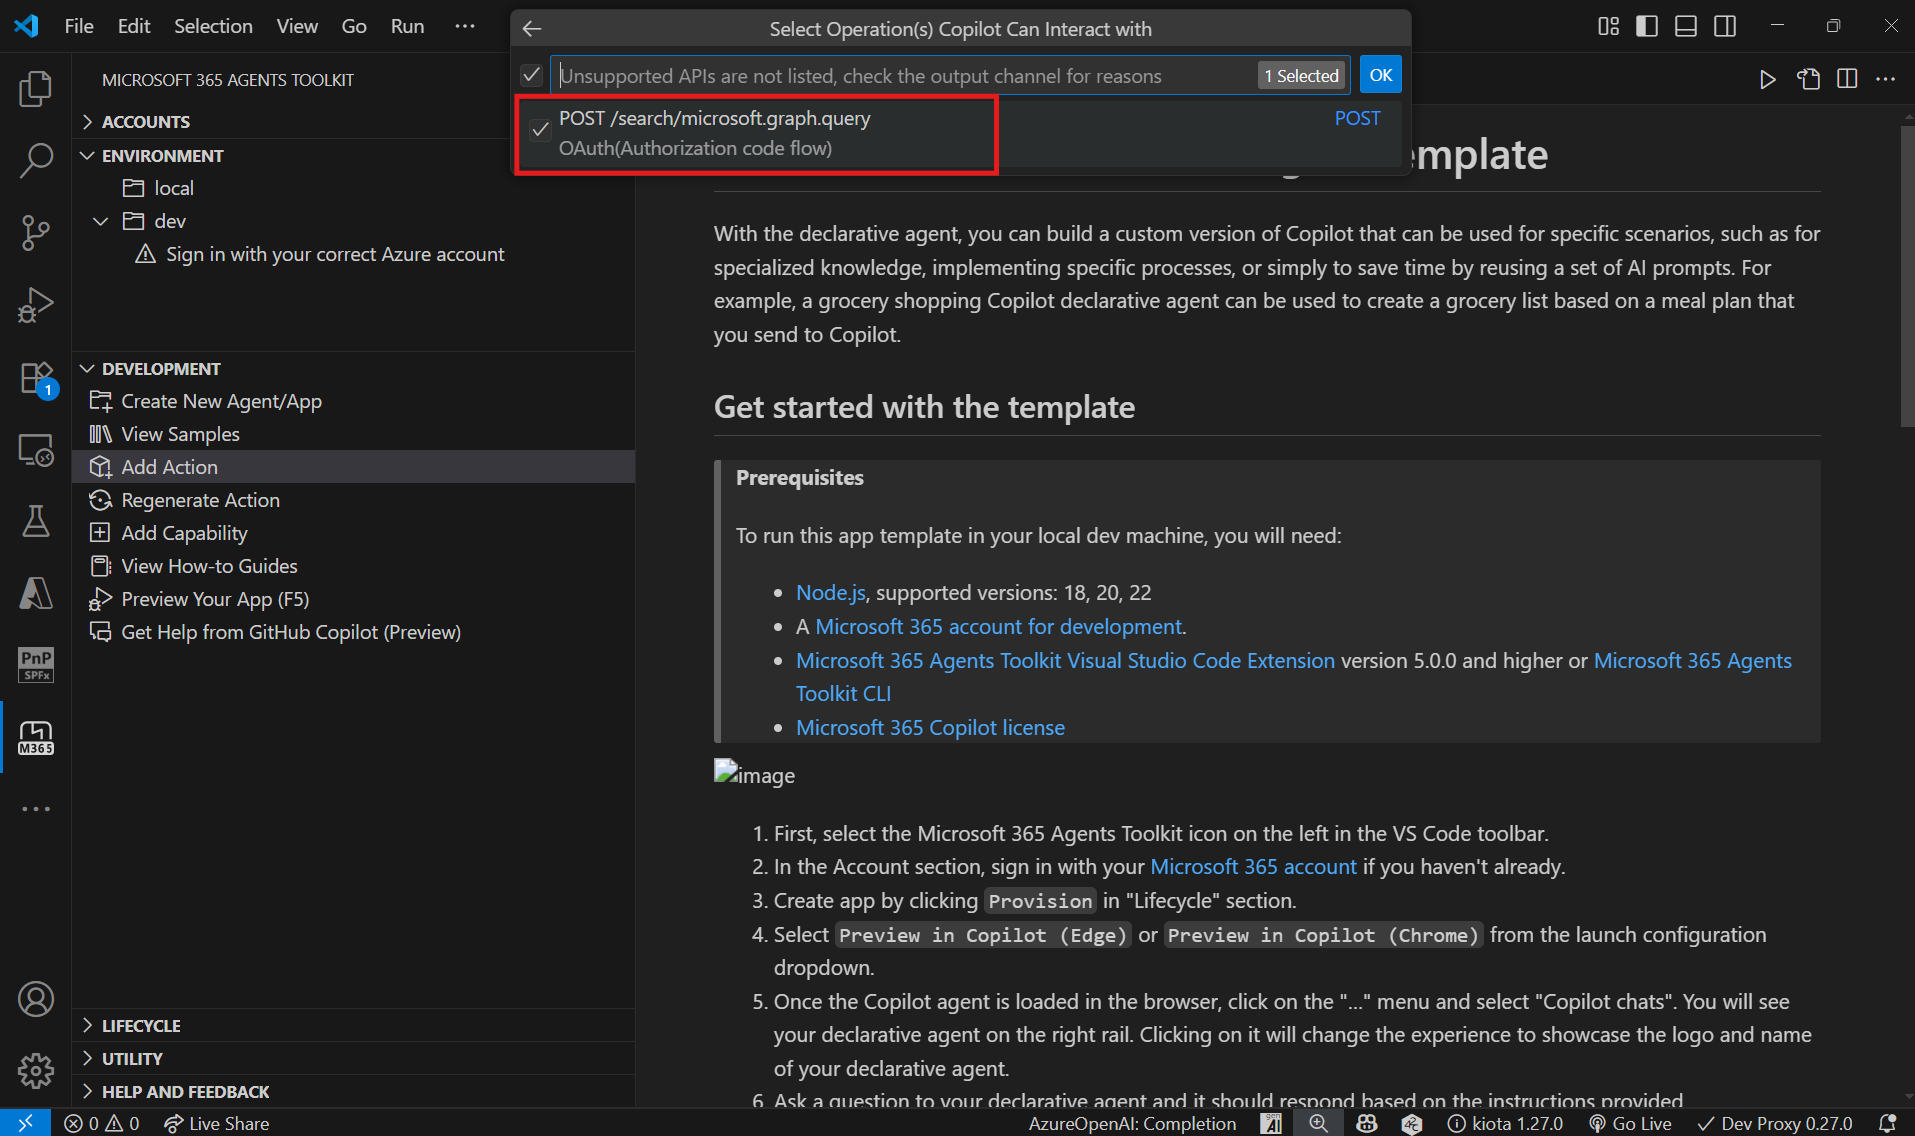Open the Testing flask view
Screen dimensions: 1915x1136
click(x=36, y=521)
